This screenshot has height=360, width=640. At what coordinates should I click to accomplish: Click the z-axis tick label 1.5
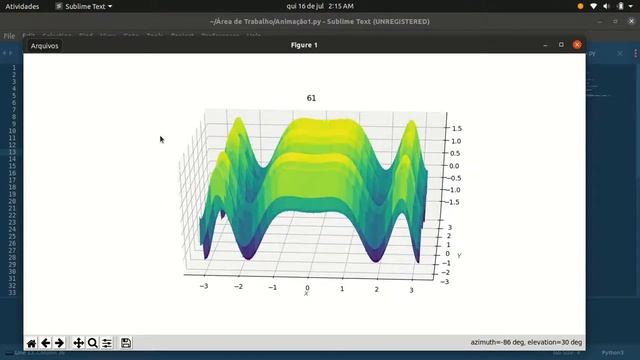pyautogui.click(x=456, y=129)
